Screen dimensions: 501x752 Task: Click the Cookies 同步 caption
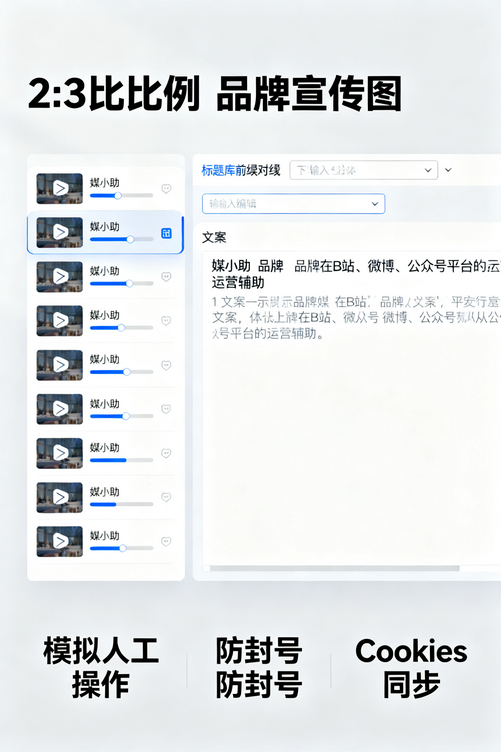tap(411, 667)
